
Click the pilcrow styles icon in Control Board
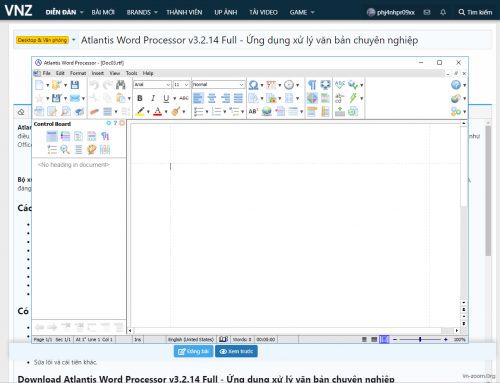click(105, 136)
